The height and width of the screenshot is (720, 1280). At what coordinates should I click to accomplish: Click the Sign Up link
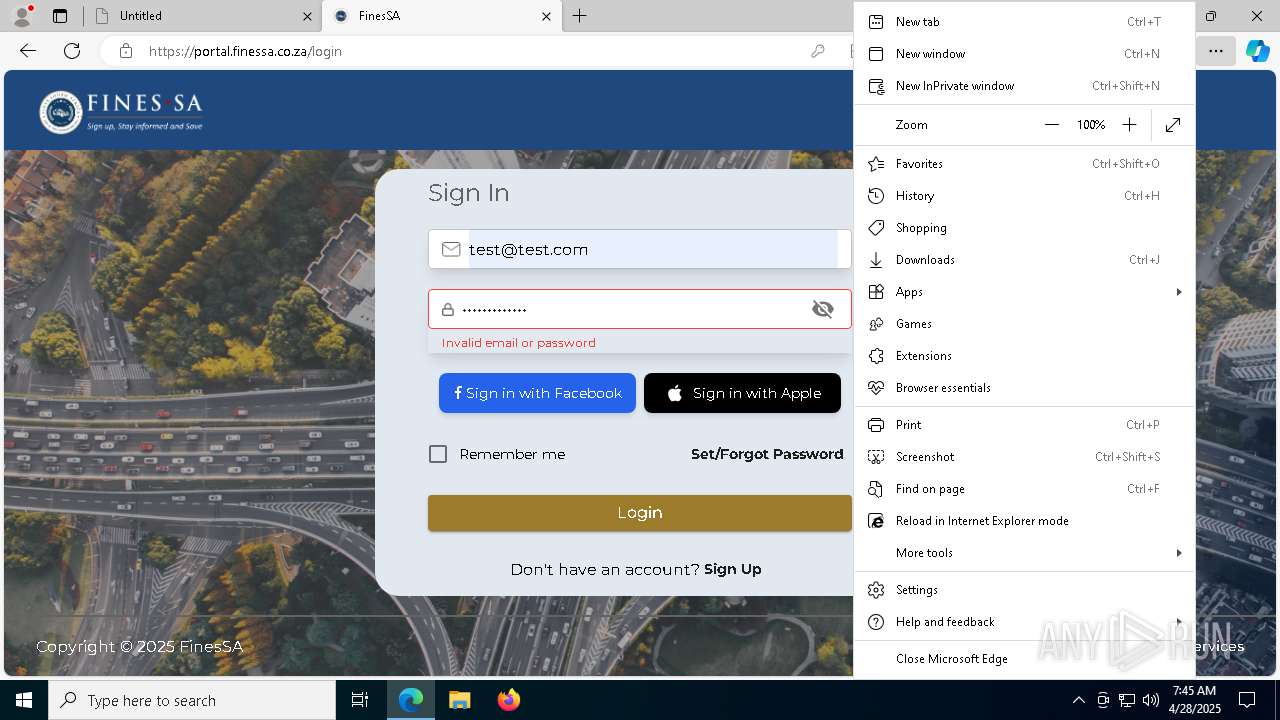tap(732, 569)
